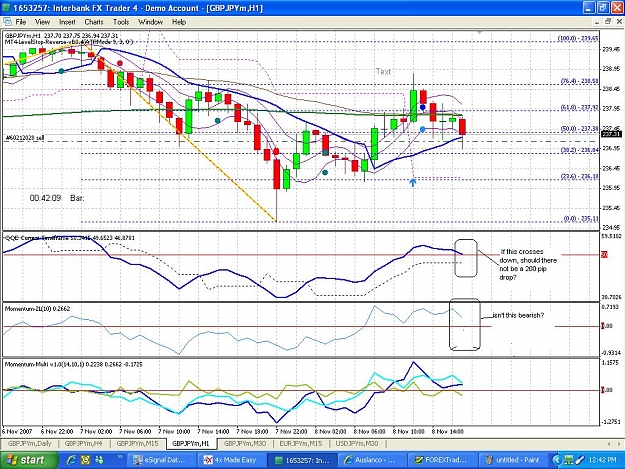This screenshot has height=469, width=625.
Task: Select the blue up arrow chart object
Action: (x=413, y=182)
